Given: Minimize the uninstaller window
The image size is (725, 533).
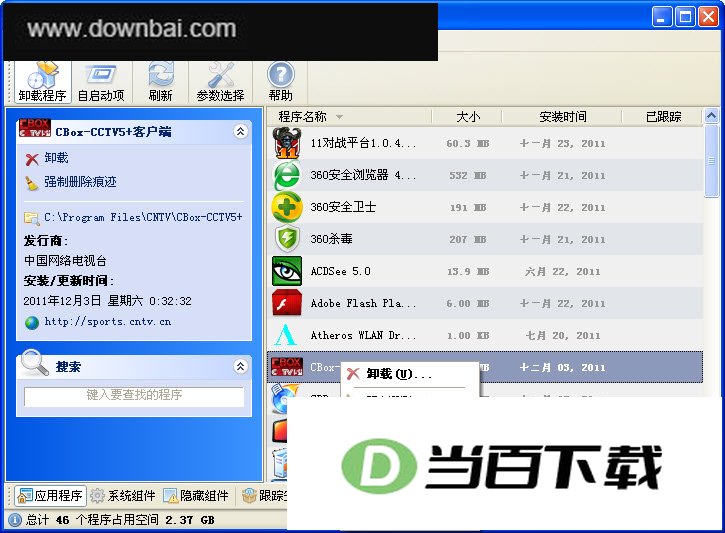Looking at the screenshot, I should click(x=662, y=17).
